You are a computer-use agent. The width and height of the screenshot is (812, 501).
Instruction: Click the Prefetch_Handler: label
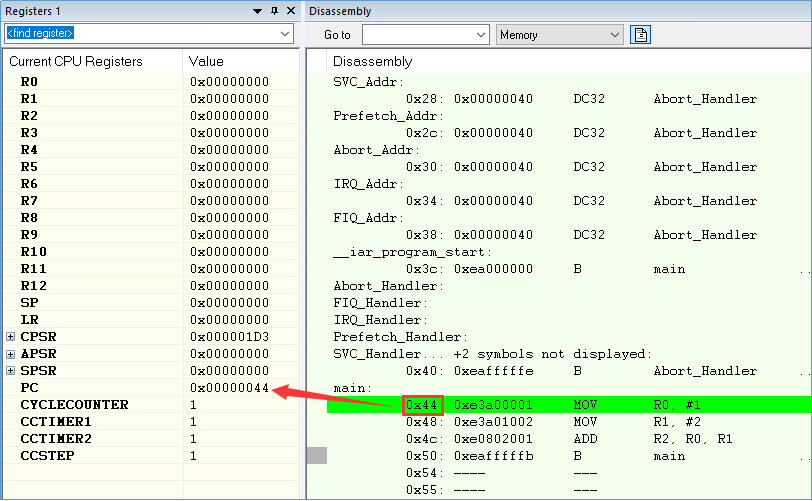tap(400, 337)
